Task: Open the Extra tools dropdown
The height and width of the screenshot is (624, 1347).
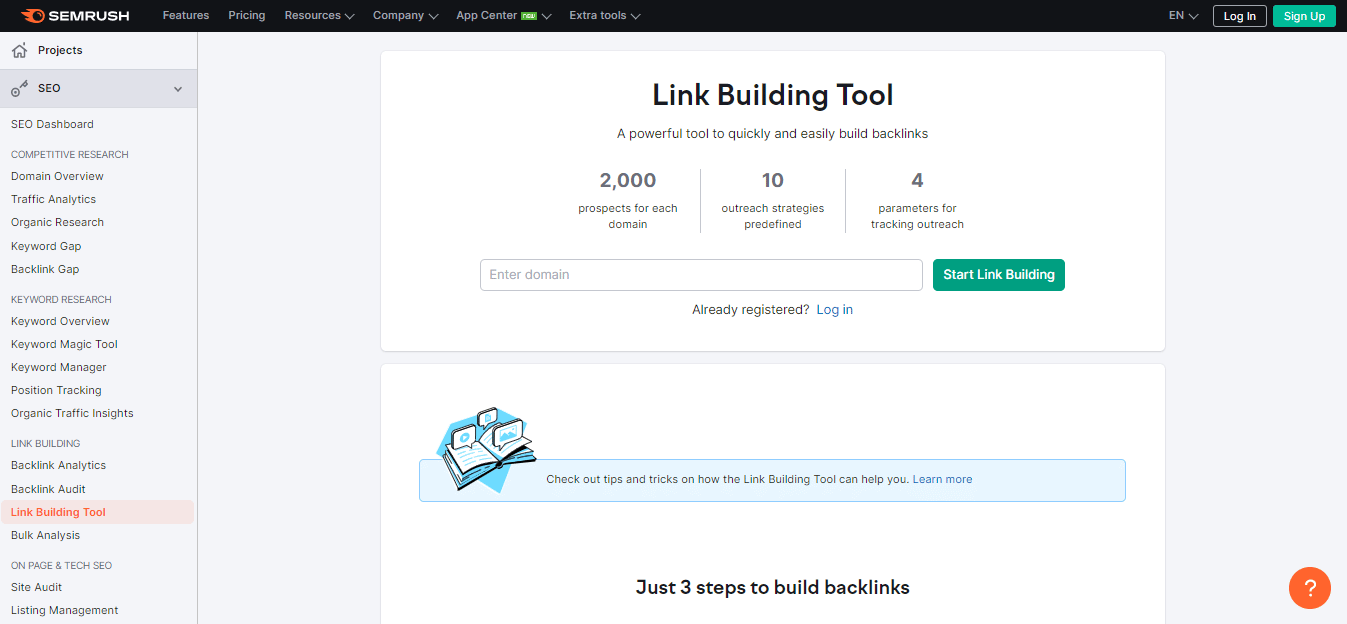Action: [605, 16]
